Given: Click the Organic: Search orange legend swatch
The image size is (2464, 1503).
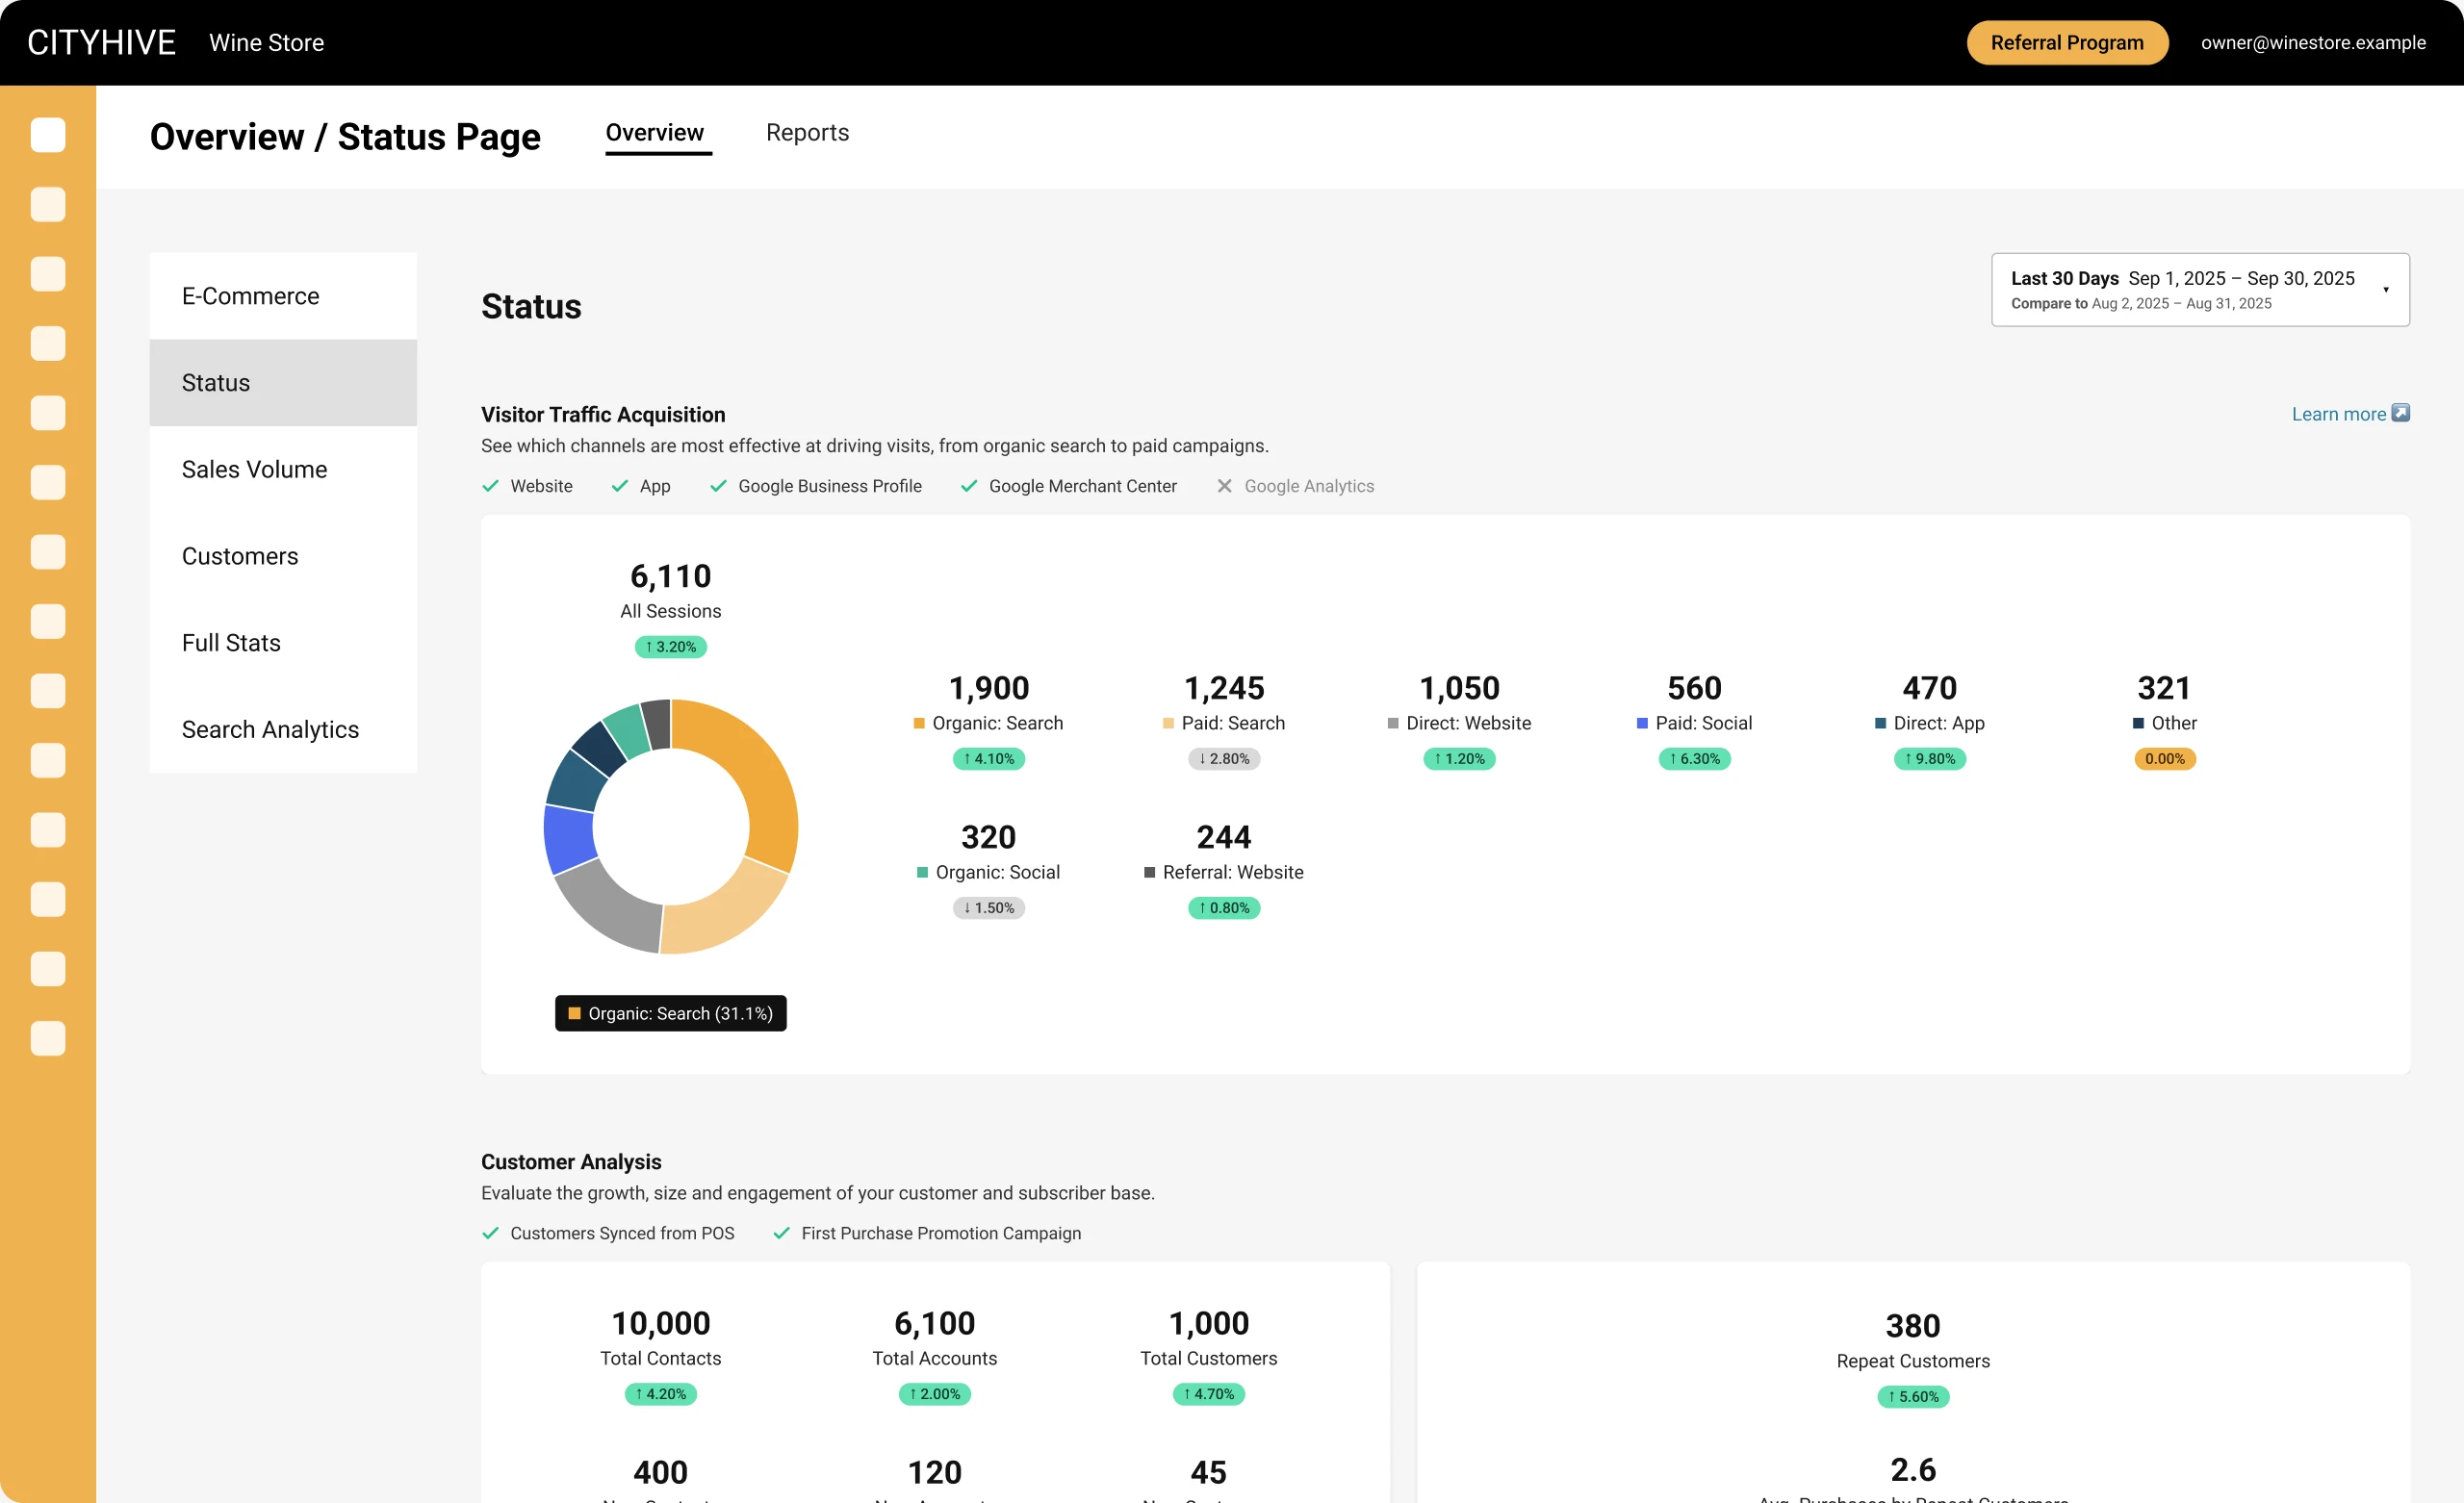Looking at the screenshot, I should point(919,723).
